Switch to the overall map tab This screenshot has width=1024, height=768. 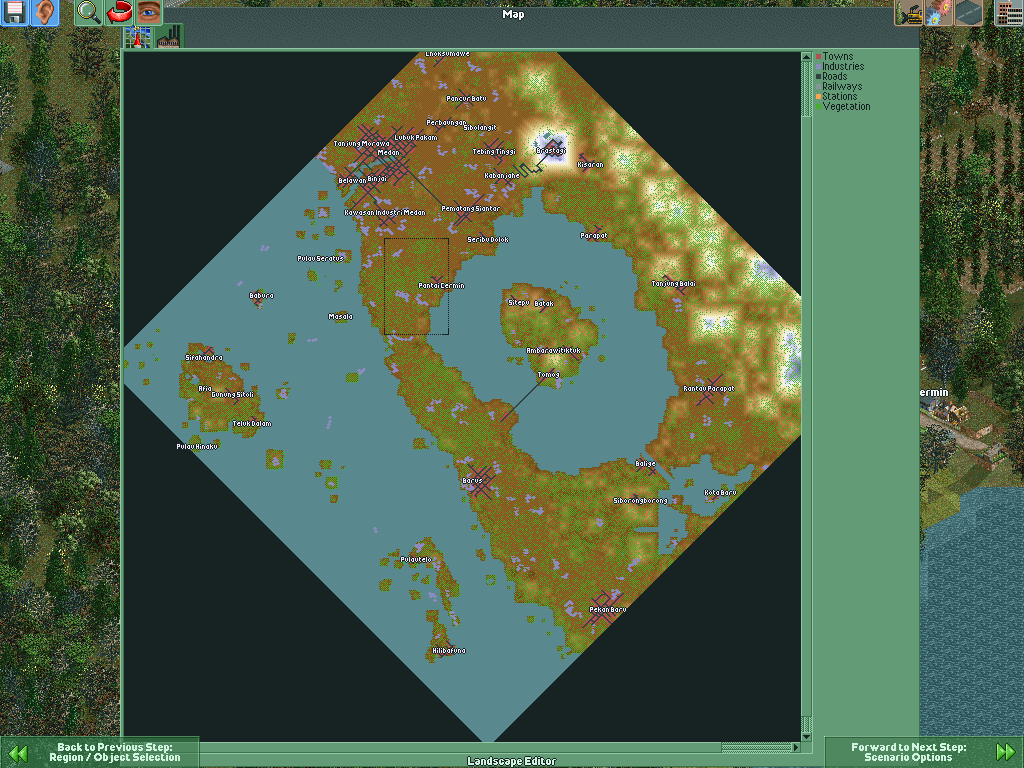click(x=138, y=36)
